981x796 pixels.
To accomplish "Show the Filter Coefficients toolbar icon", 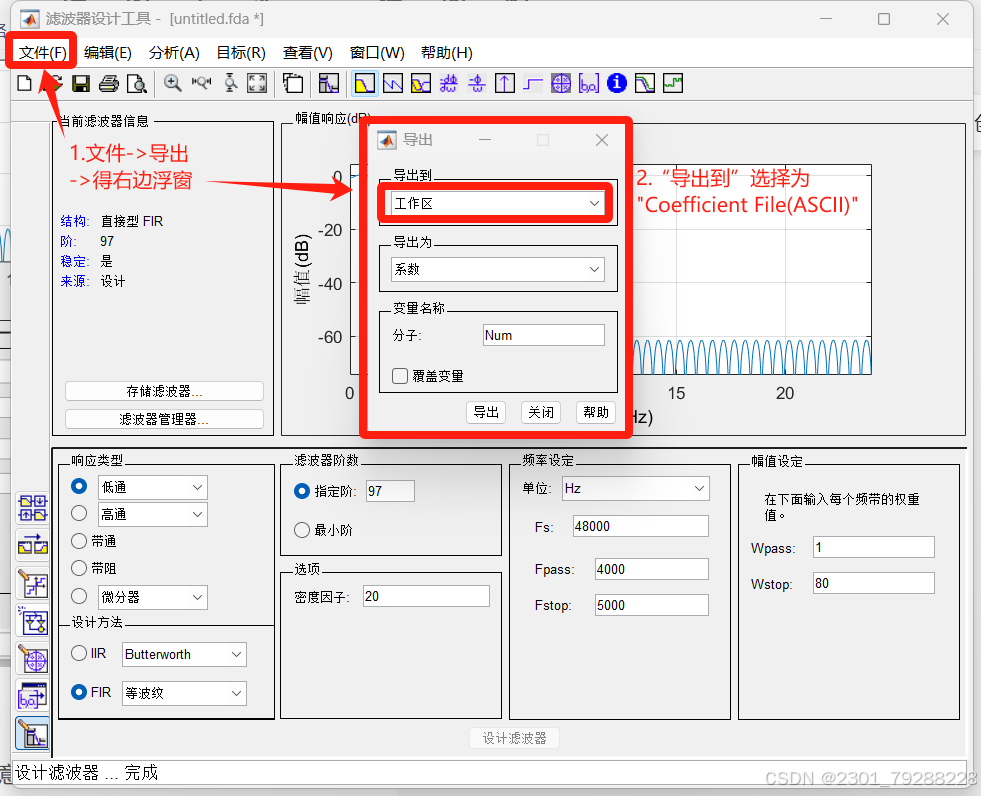I will click(x=589, y=83).
